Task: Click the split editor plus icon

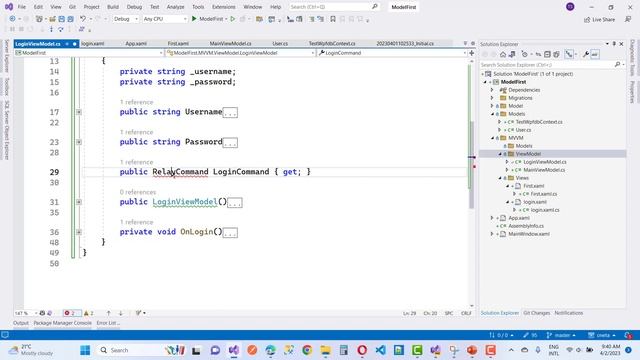Action: [x=472, y=53]
